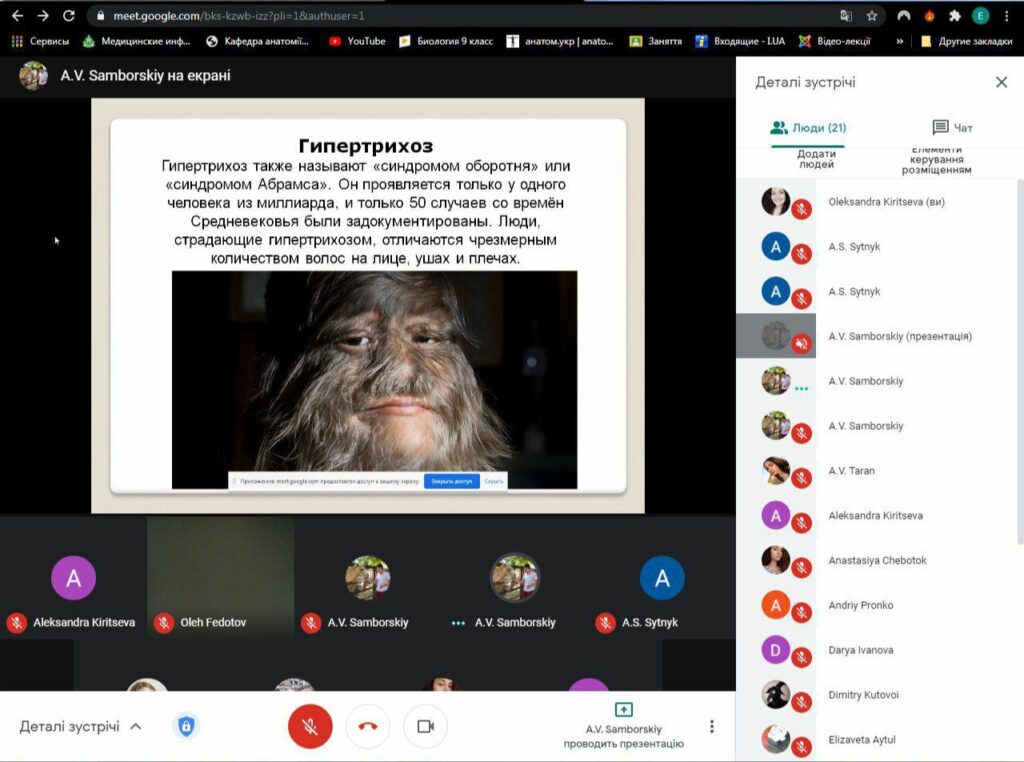Open the Биология 9 класс bookmark
The image size is (1024, 762).
click(x=446, y=41)
